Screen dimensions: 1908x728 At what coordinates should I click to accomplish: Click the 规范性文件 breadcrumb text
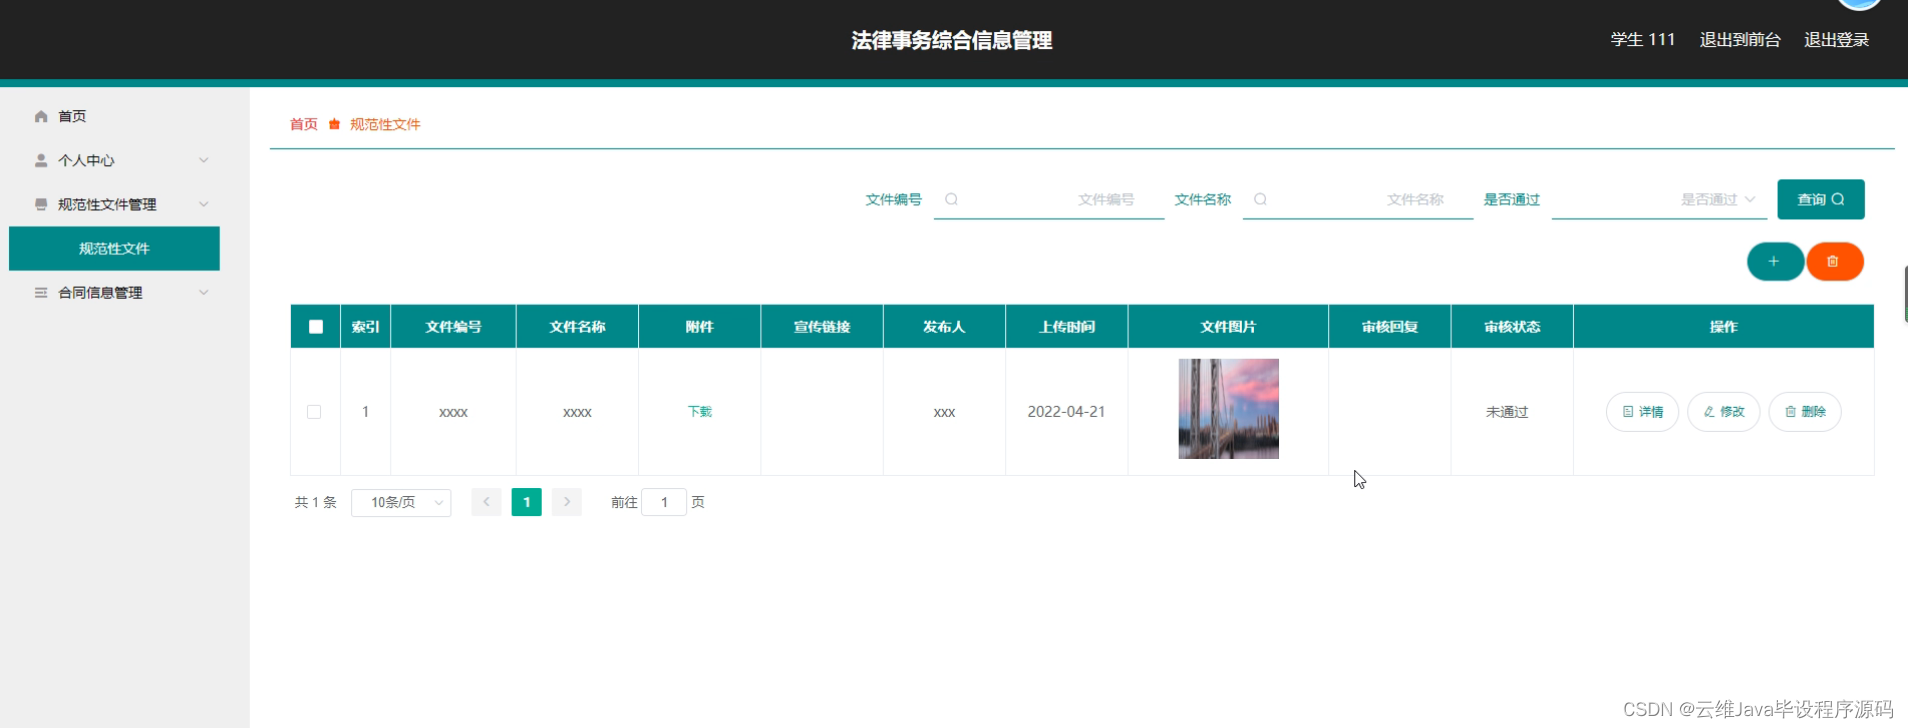pos(385,124)
